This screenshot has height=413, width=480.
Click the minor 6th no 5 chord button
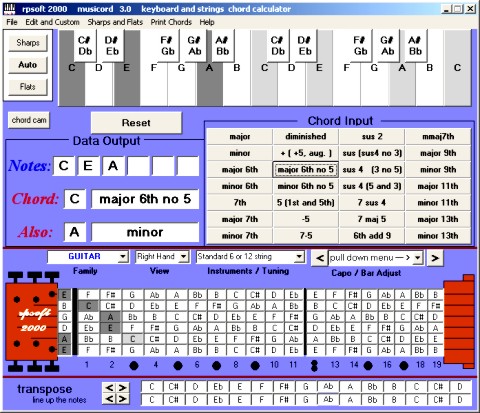[306, 186]
